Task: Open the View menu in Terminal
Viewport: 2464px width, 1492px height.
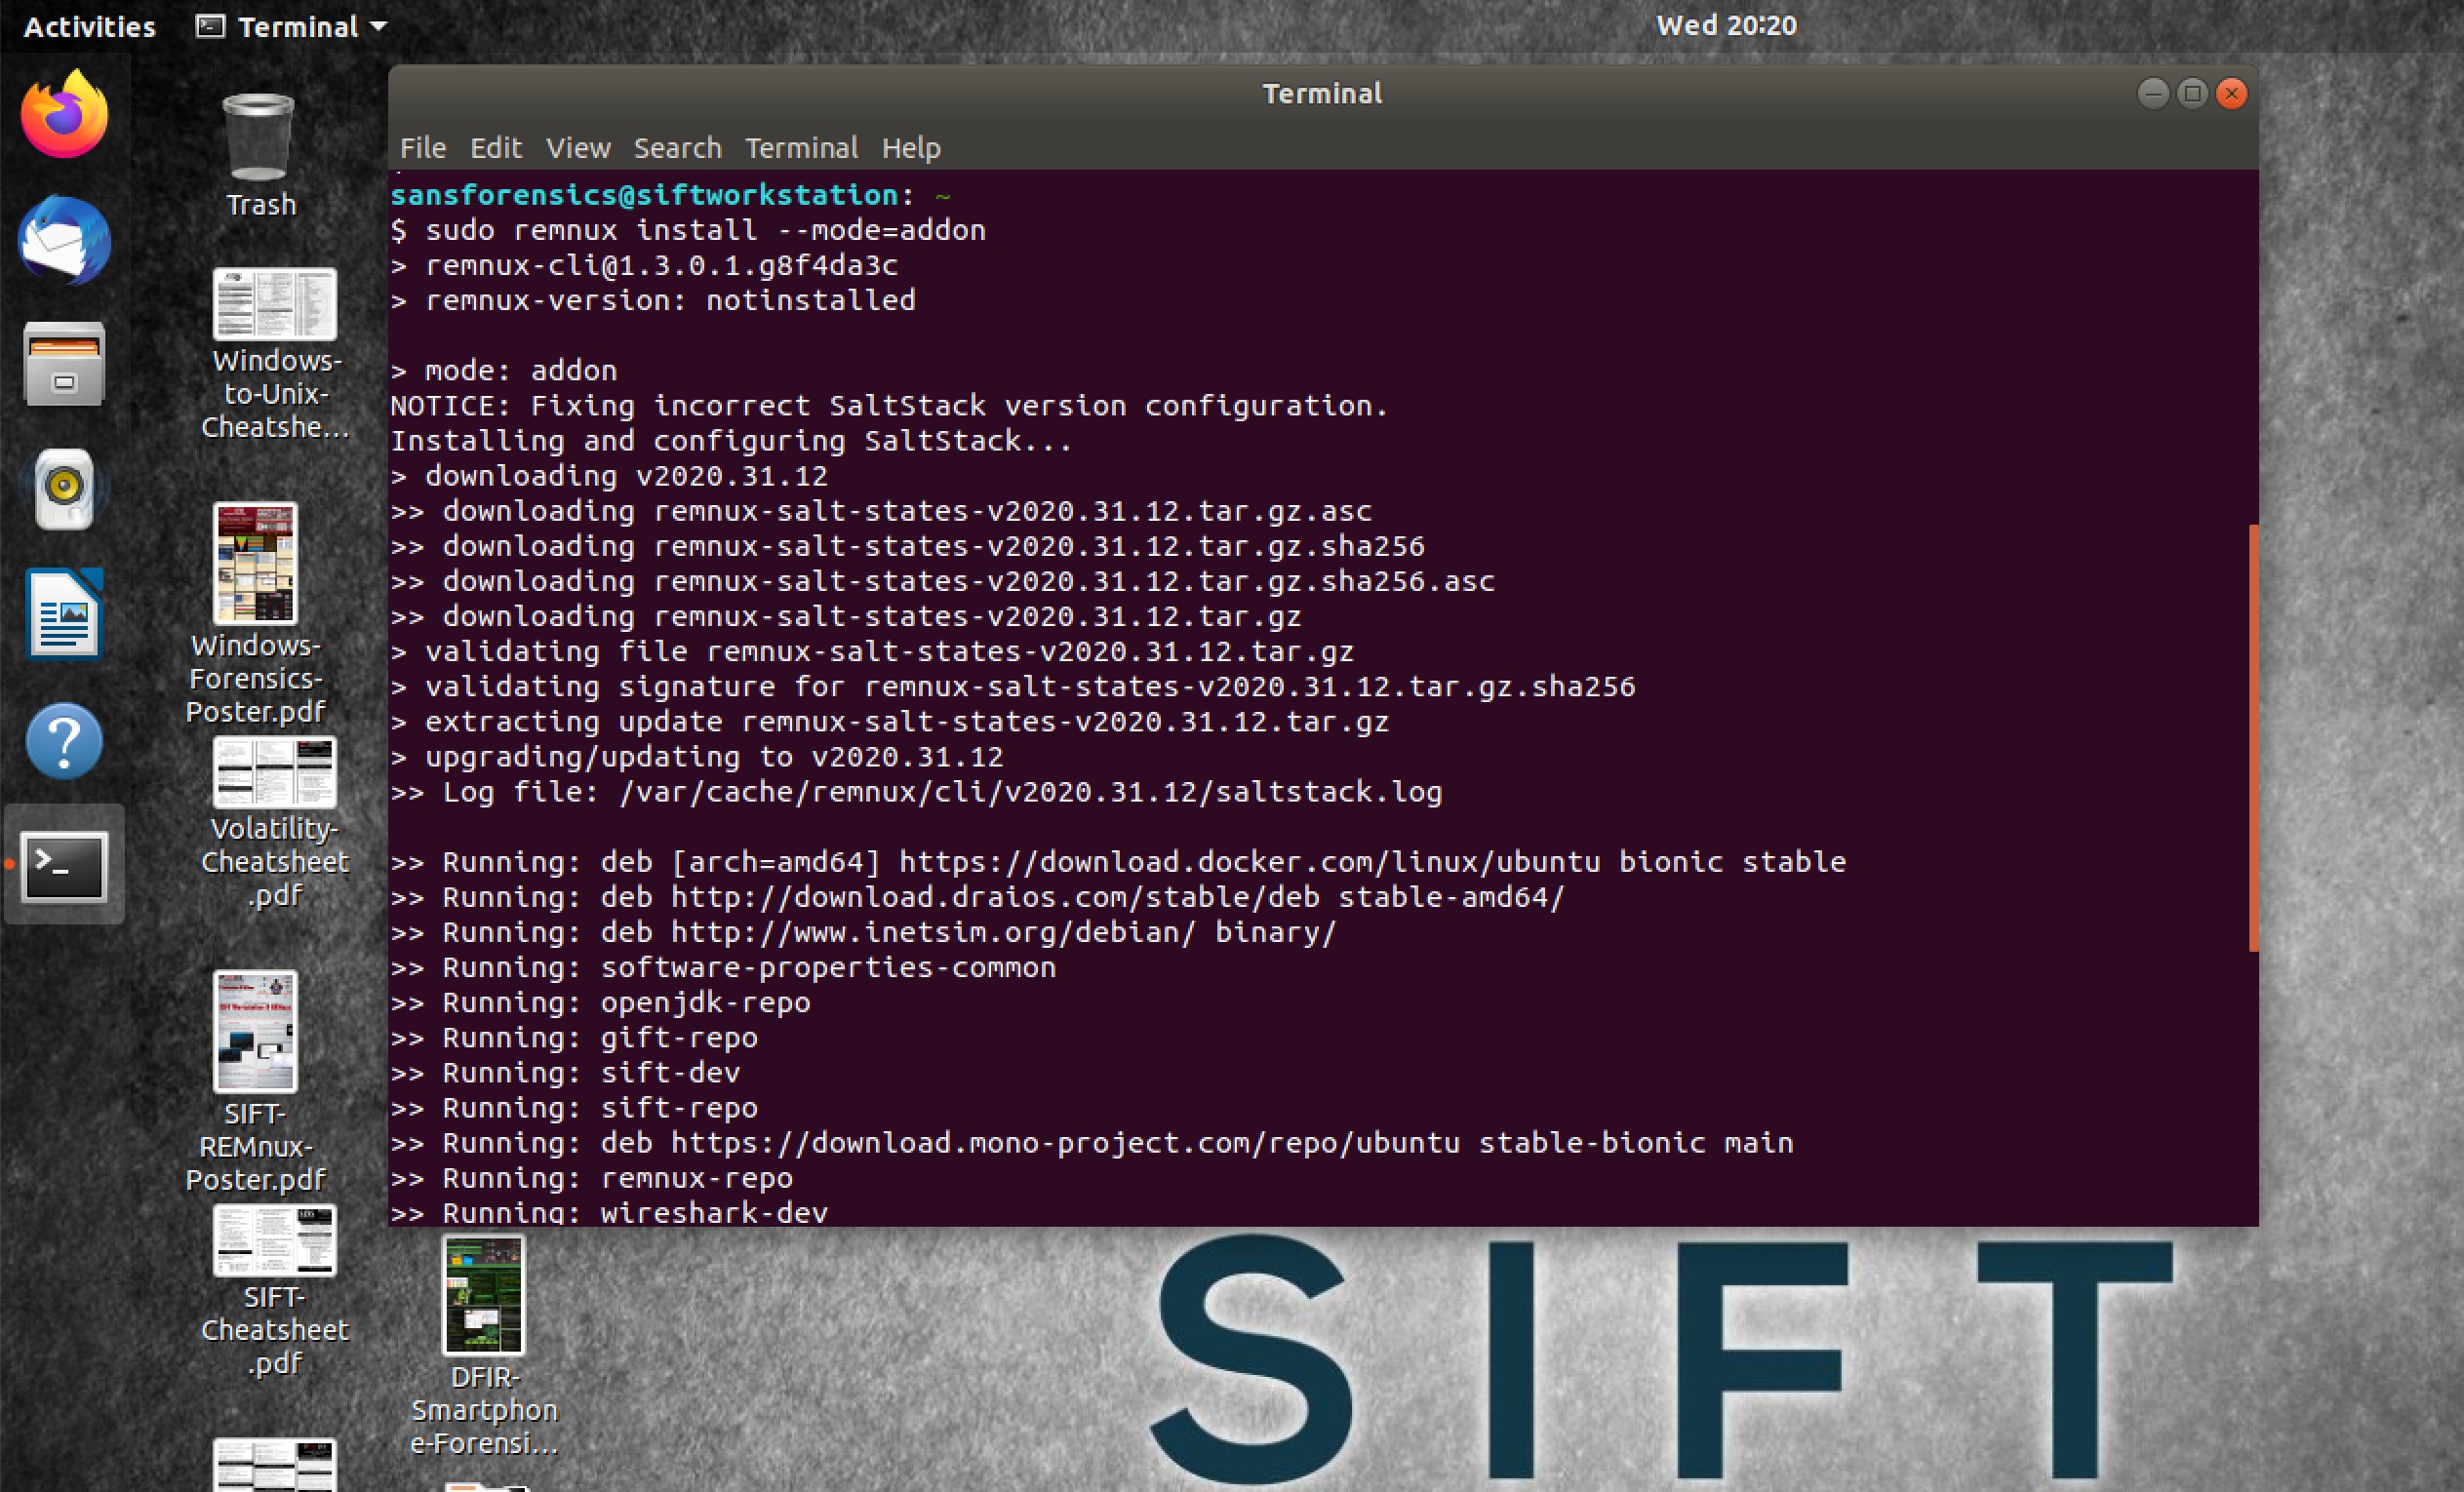Action: (x=578, y=148)
